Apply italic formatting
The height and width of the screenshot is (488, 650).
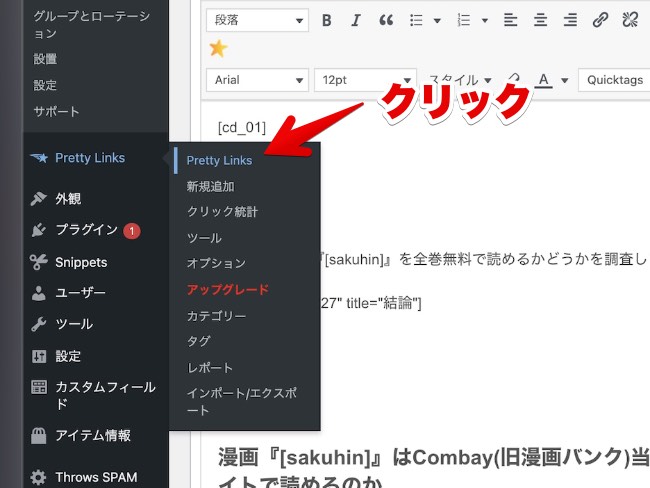(355, 20)
